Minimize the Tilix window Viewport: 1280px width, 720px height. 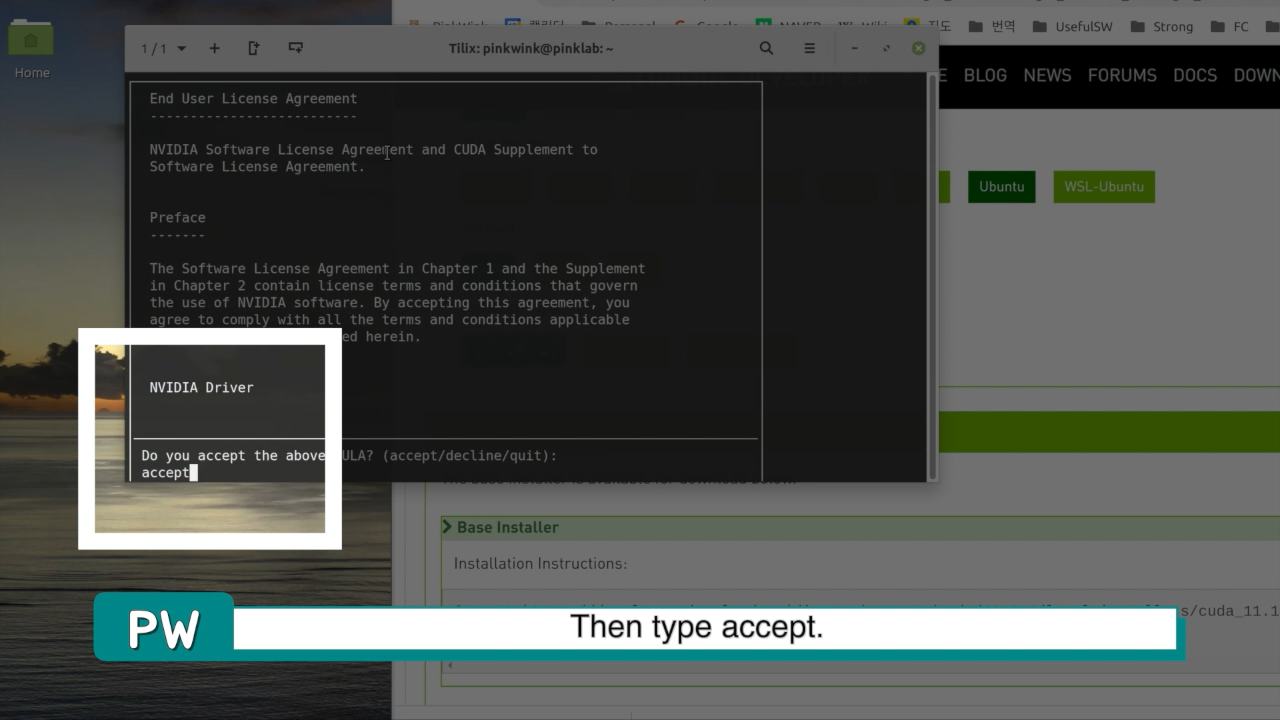854,48
